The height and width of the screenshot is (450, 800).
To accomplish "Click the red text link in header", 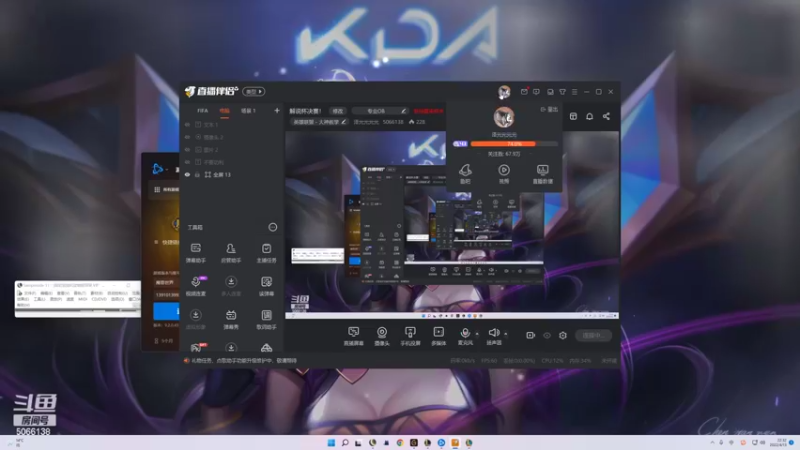I will (428, 111).
